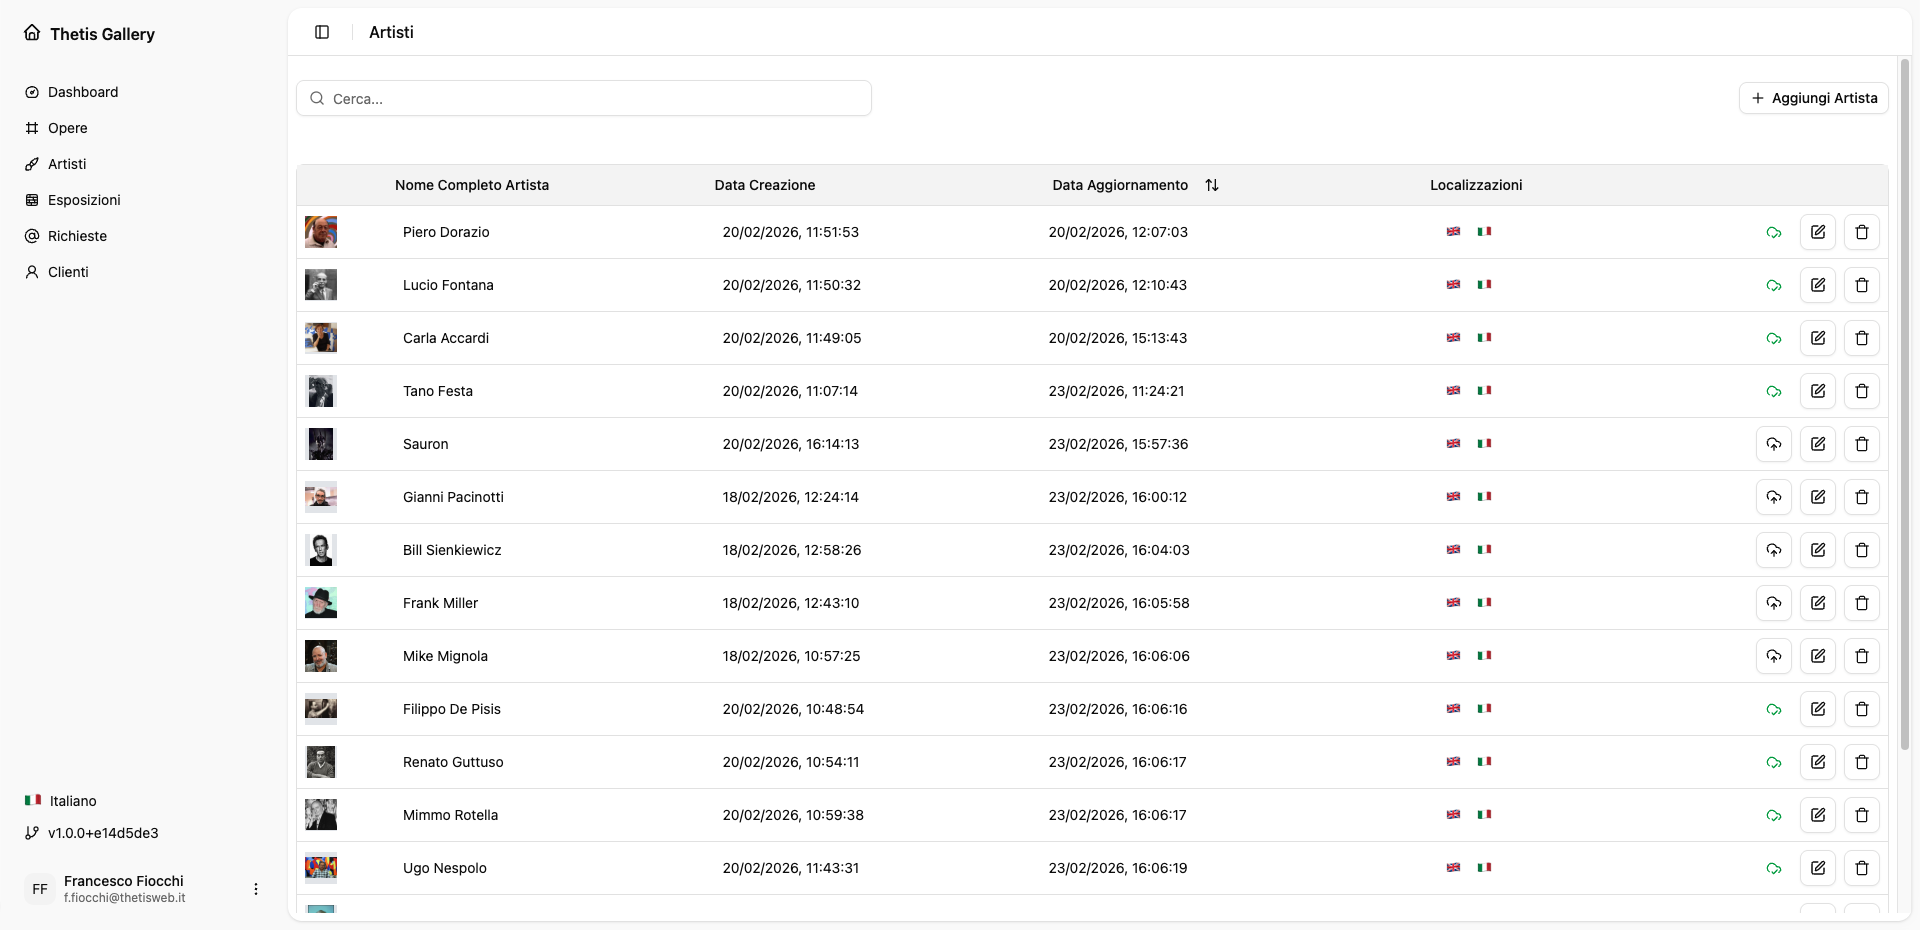The width and height of the screenshot is (1920, 930).
Task: Open Dashboard in the sidebar
Action: tap(83, 92)
